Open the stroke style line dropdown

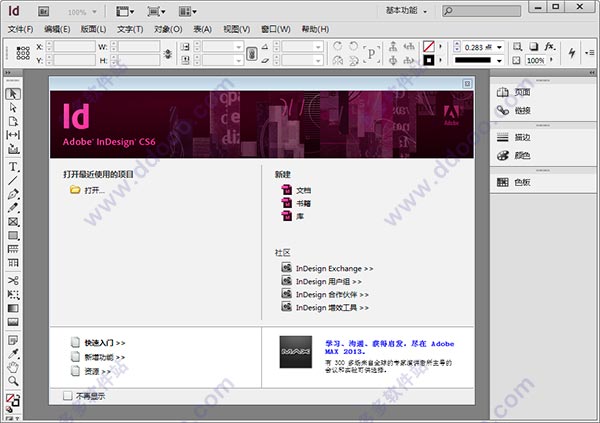click(x=499, y=60)
